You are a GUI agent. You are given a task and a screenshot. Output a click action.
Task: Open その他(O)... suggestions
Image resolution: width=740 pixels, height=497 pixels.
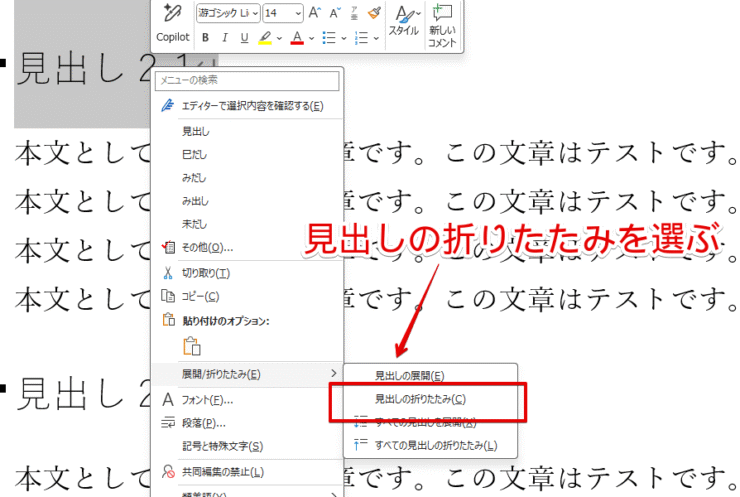247,247
